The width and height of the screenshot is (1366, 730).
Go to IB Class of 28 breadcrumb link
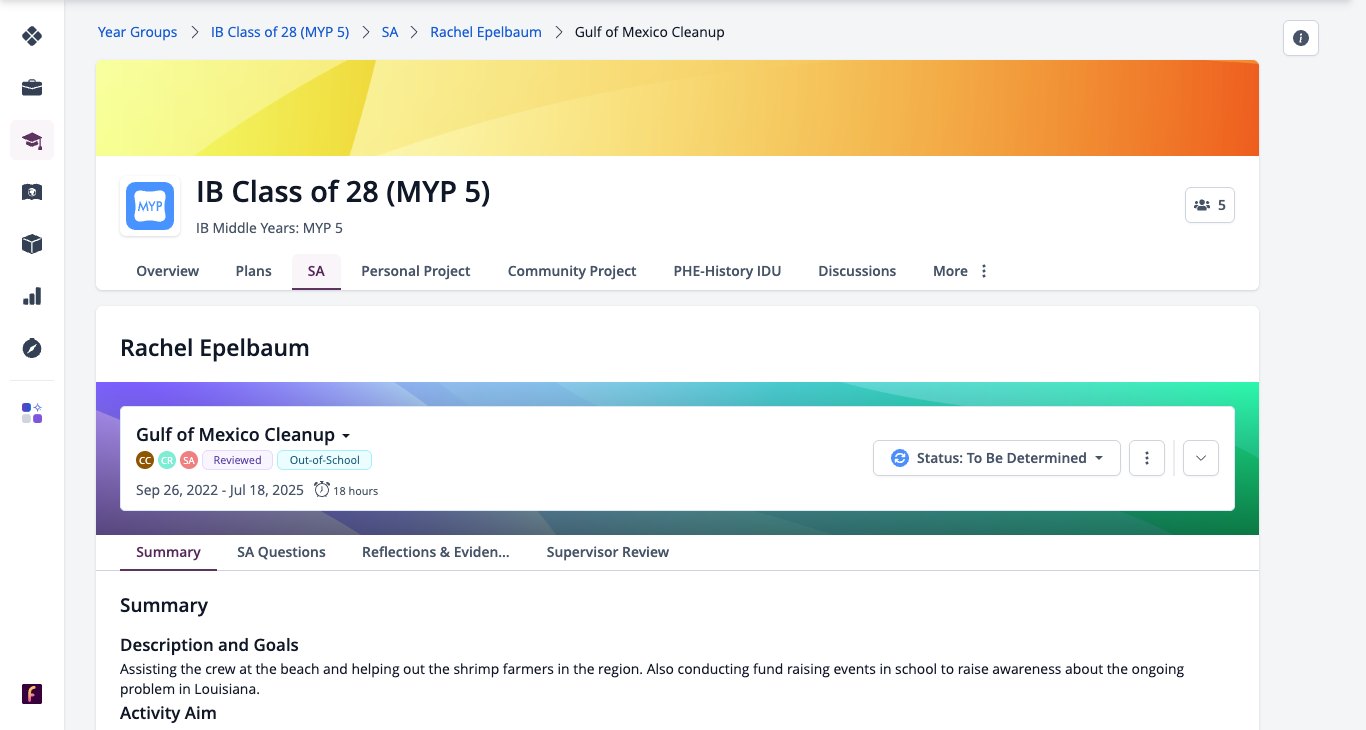tap(280, 32)
